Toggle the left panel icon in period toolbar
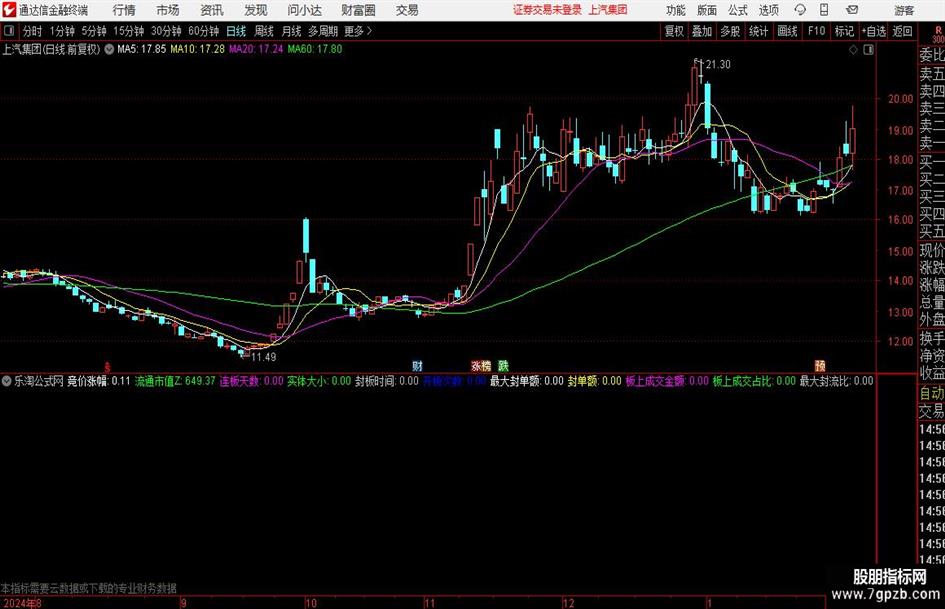 click(x=9, y=31)
